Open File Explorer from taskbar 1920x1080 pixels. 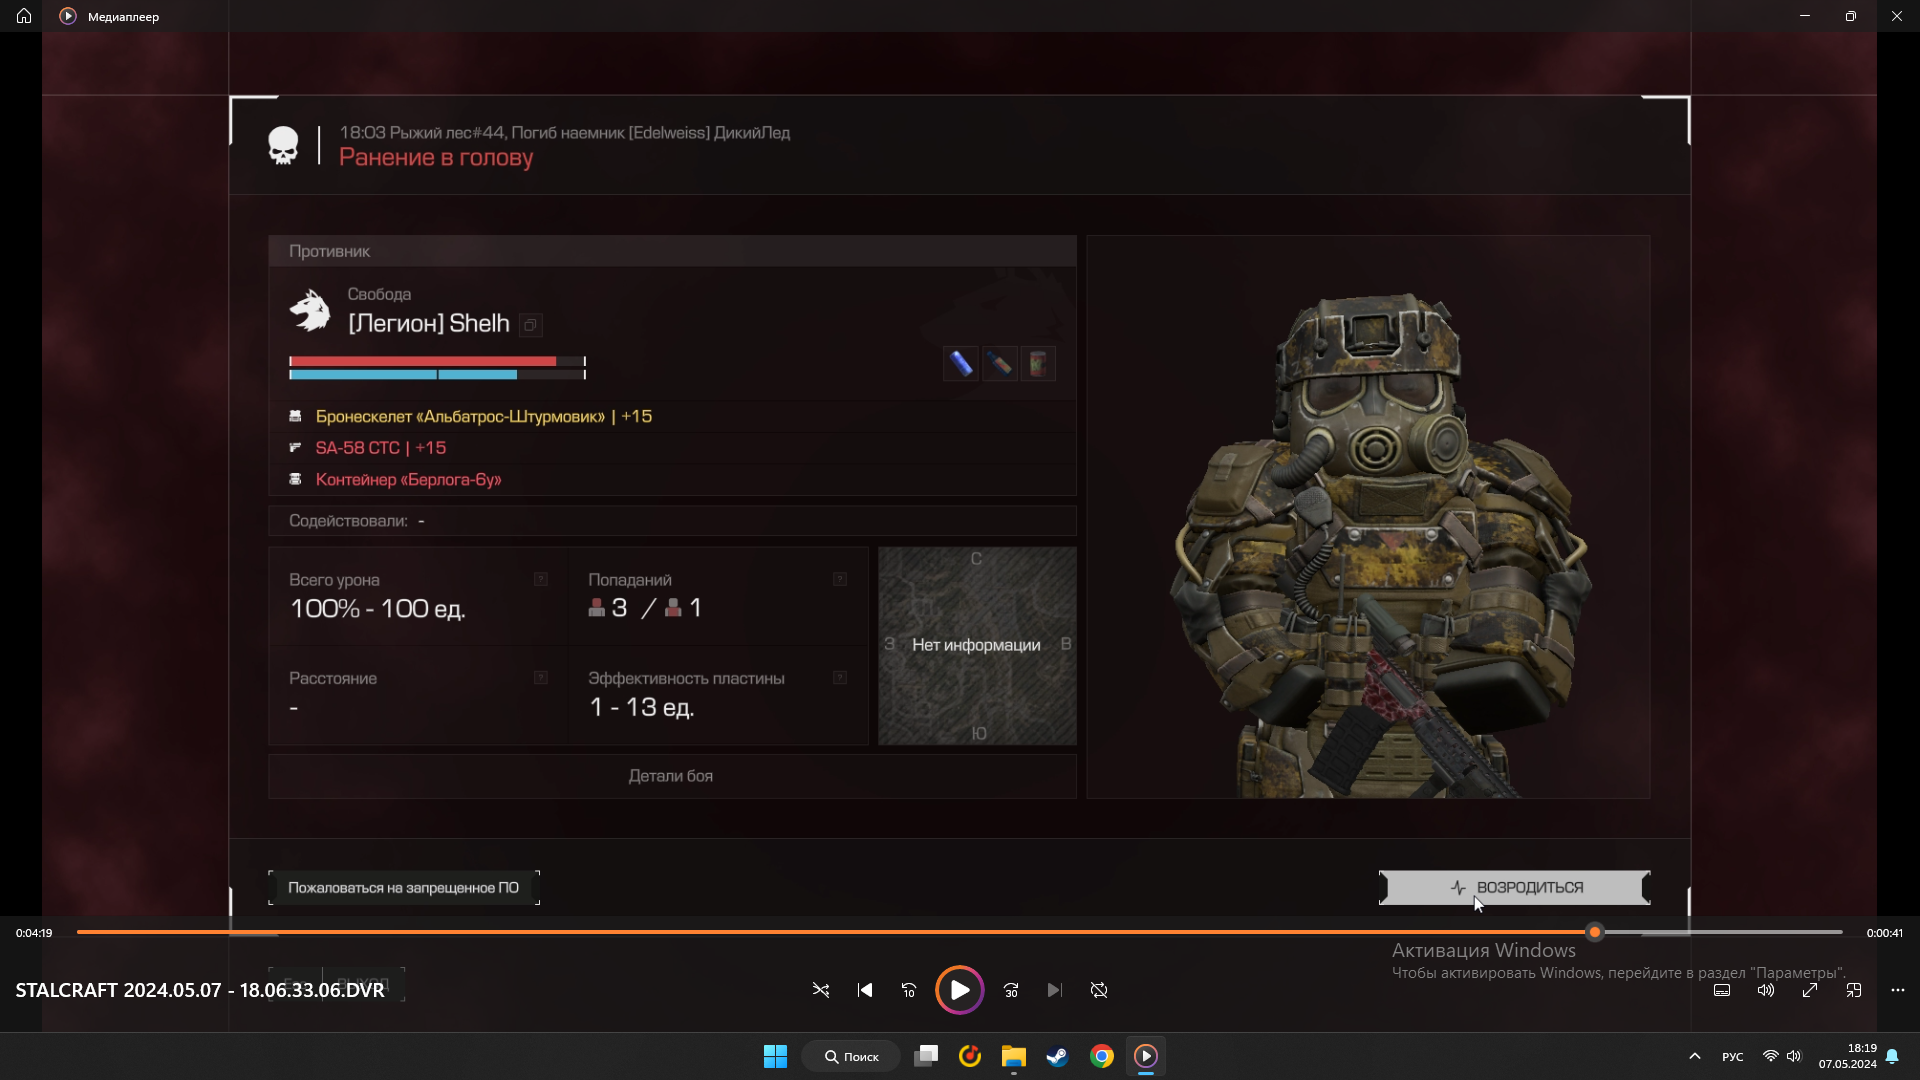pos(1014,1056)
